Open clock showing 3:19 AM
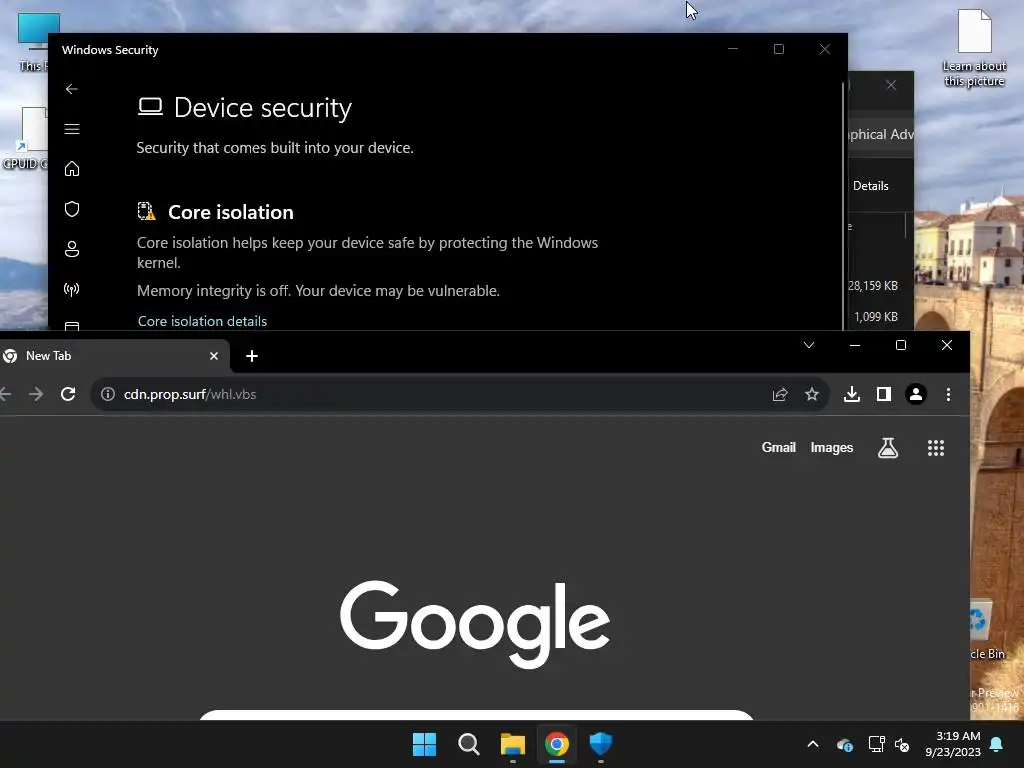Viewport: 1024px width, 768px height. click(x=953, y=744)
